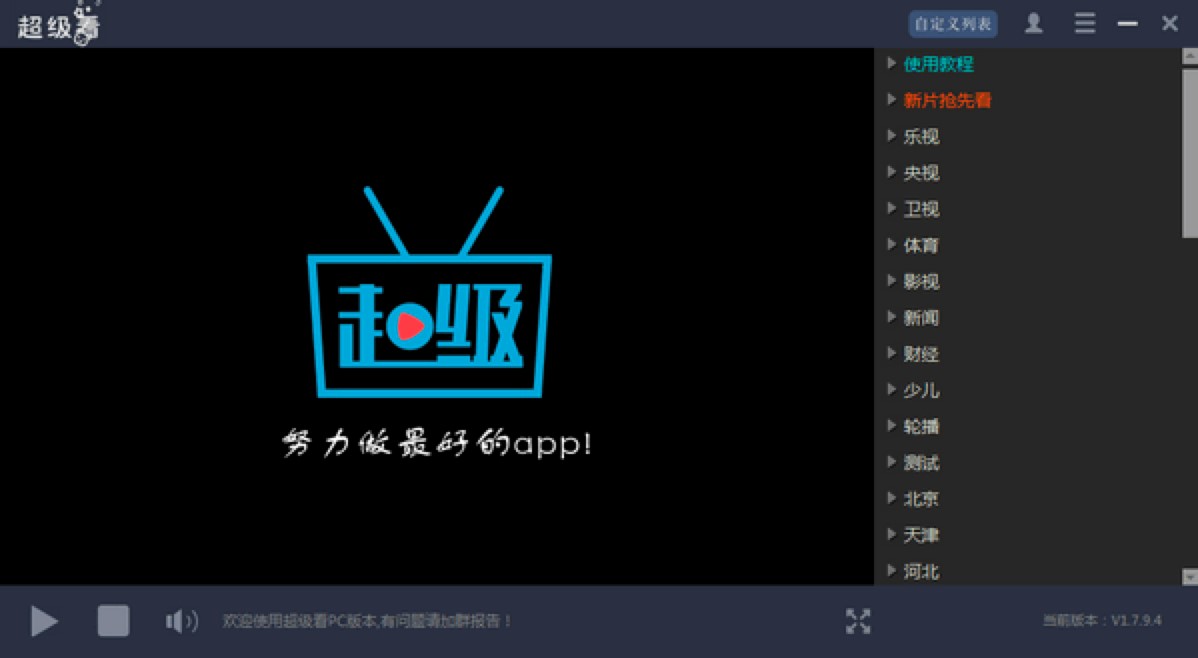Expand the 财经 category arrow

[x=891, y=353]
